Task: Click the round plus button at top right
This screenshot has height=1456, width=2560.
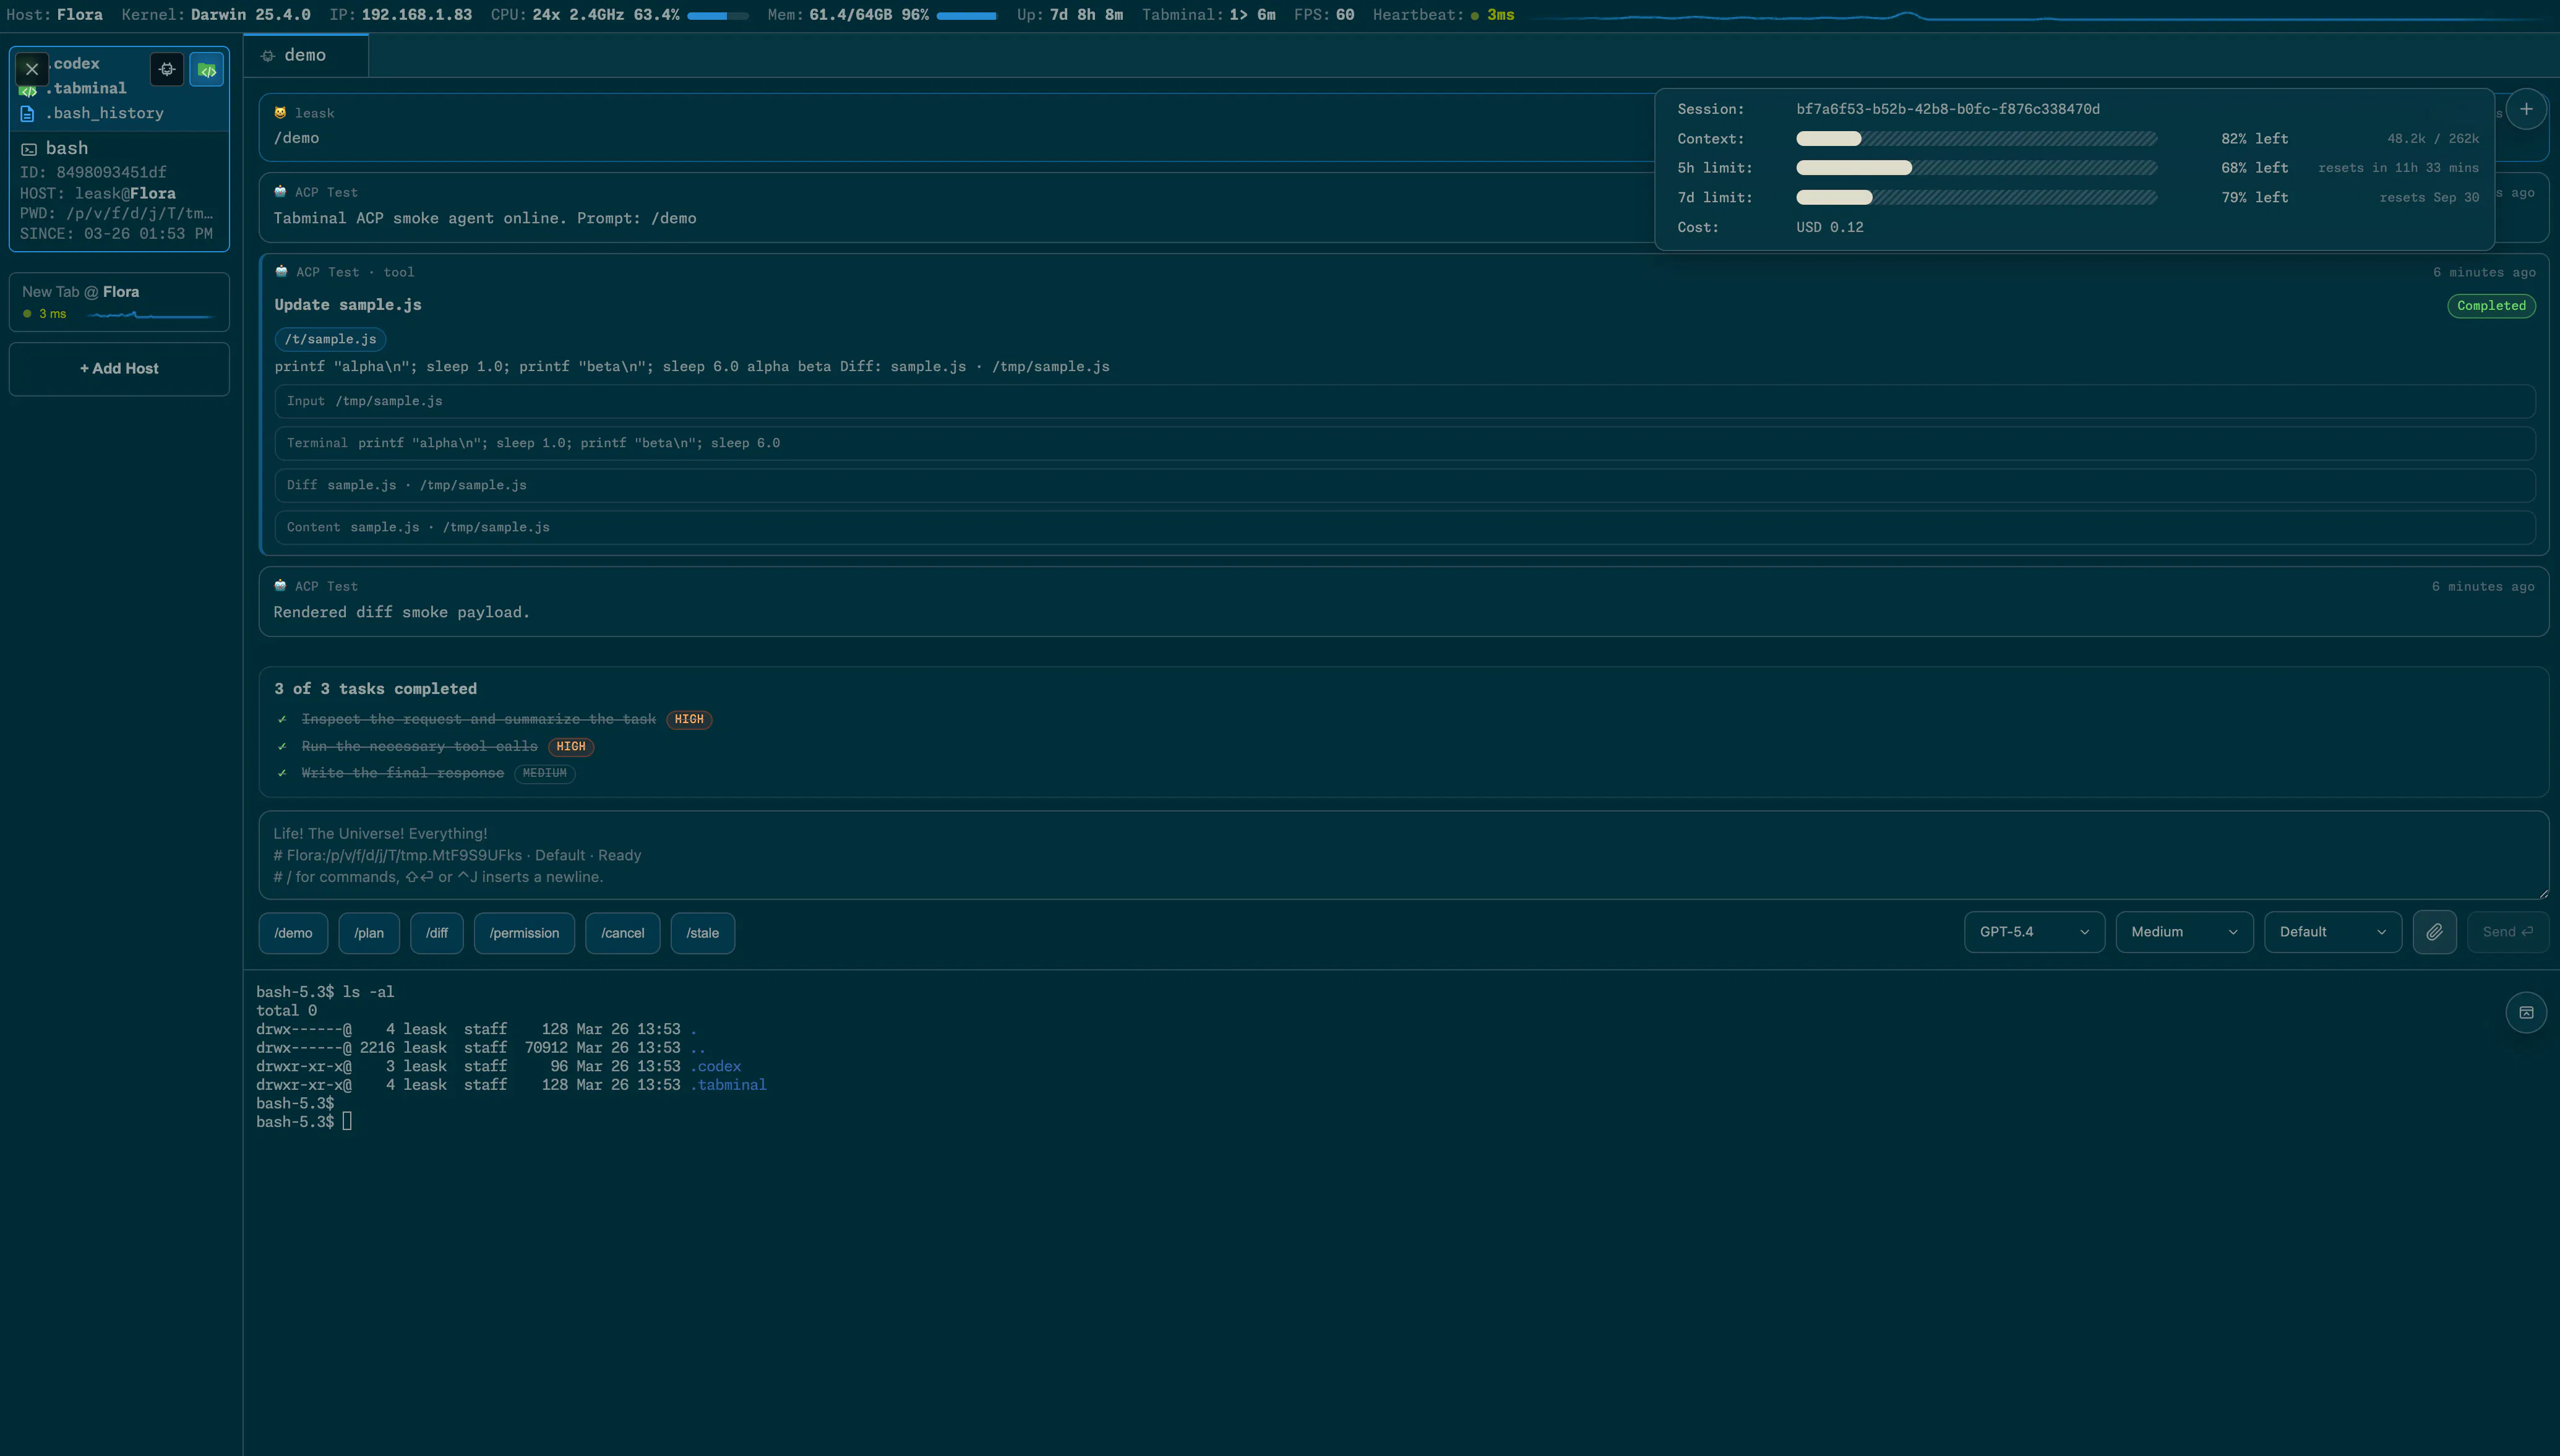Action: coord(2526,109)
